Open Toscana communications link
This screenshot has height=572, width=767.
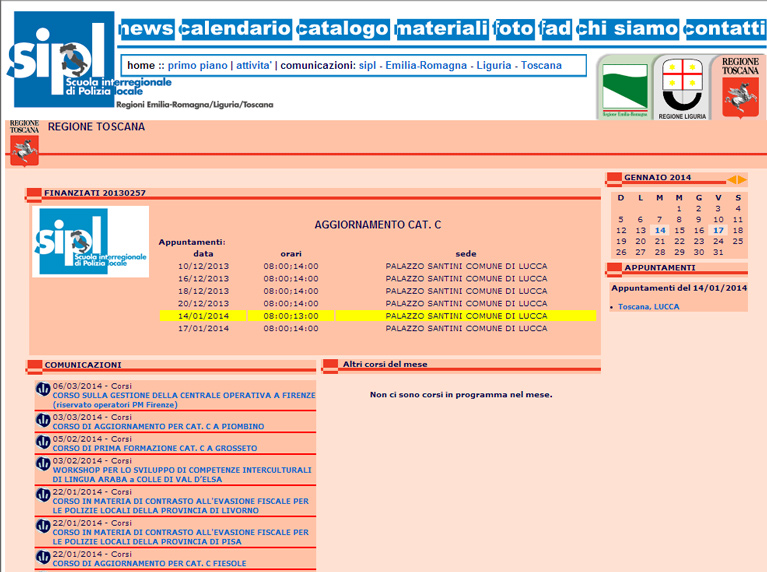tap(541, 65)
